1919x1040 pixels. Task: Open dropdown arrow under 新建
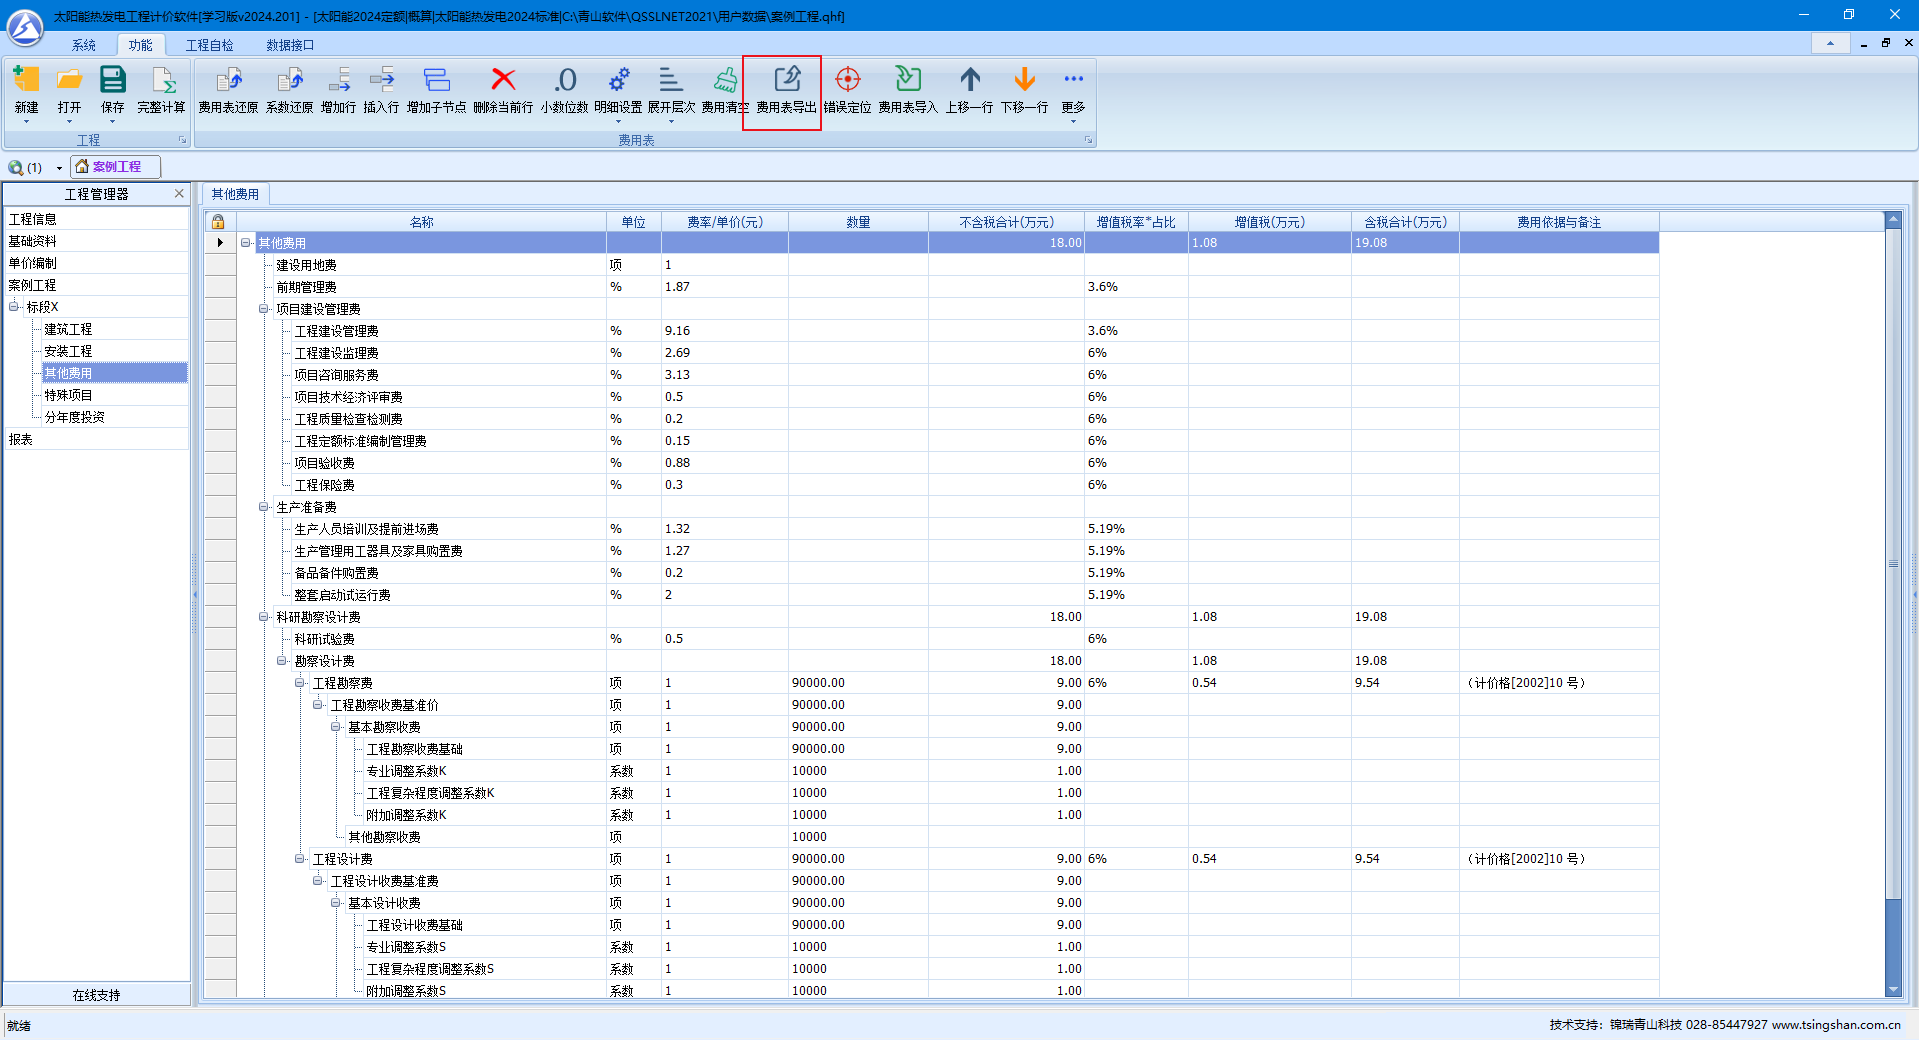26,122
